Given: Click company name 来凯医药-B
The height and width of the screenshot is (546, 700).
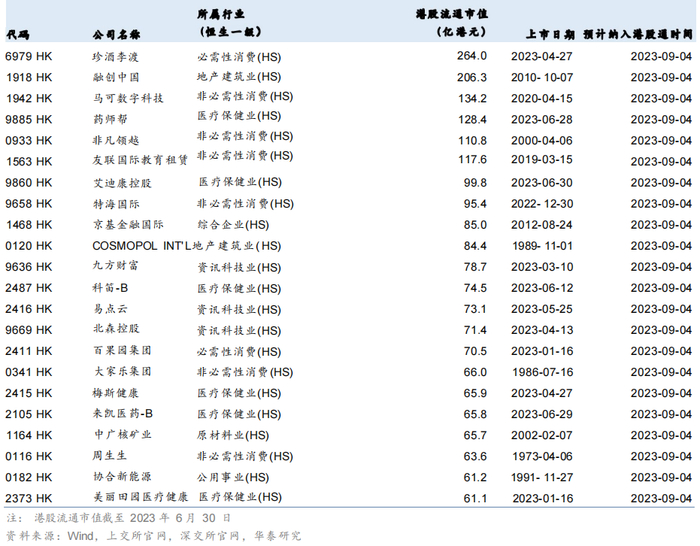Looking at the screenshot, I should pyautogui.click(x=123, y=414).
